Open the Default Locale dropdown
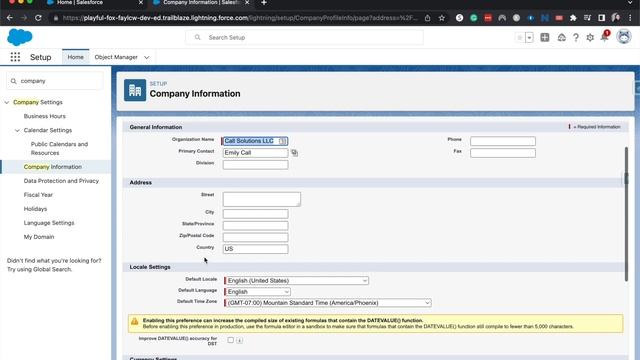Image resolution: width=640 pixels, height=360 pixels. tap(297, 280)
